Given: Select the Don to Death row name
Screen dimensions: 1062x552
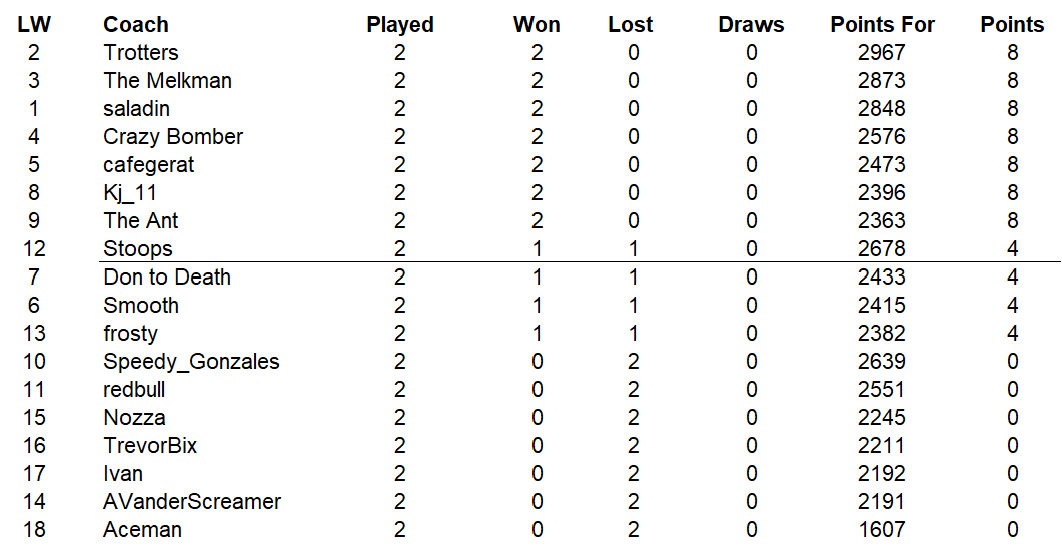Looking at the screenshot, I should [167, 277].
